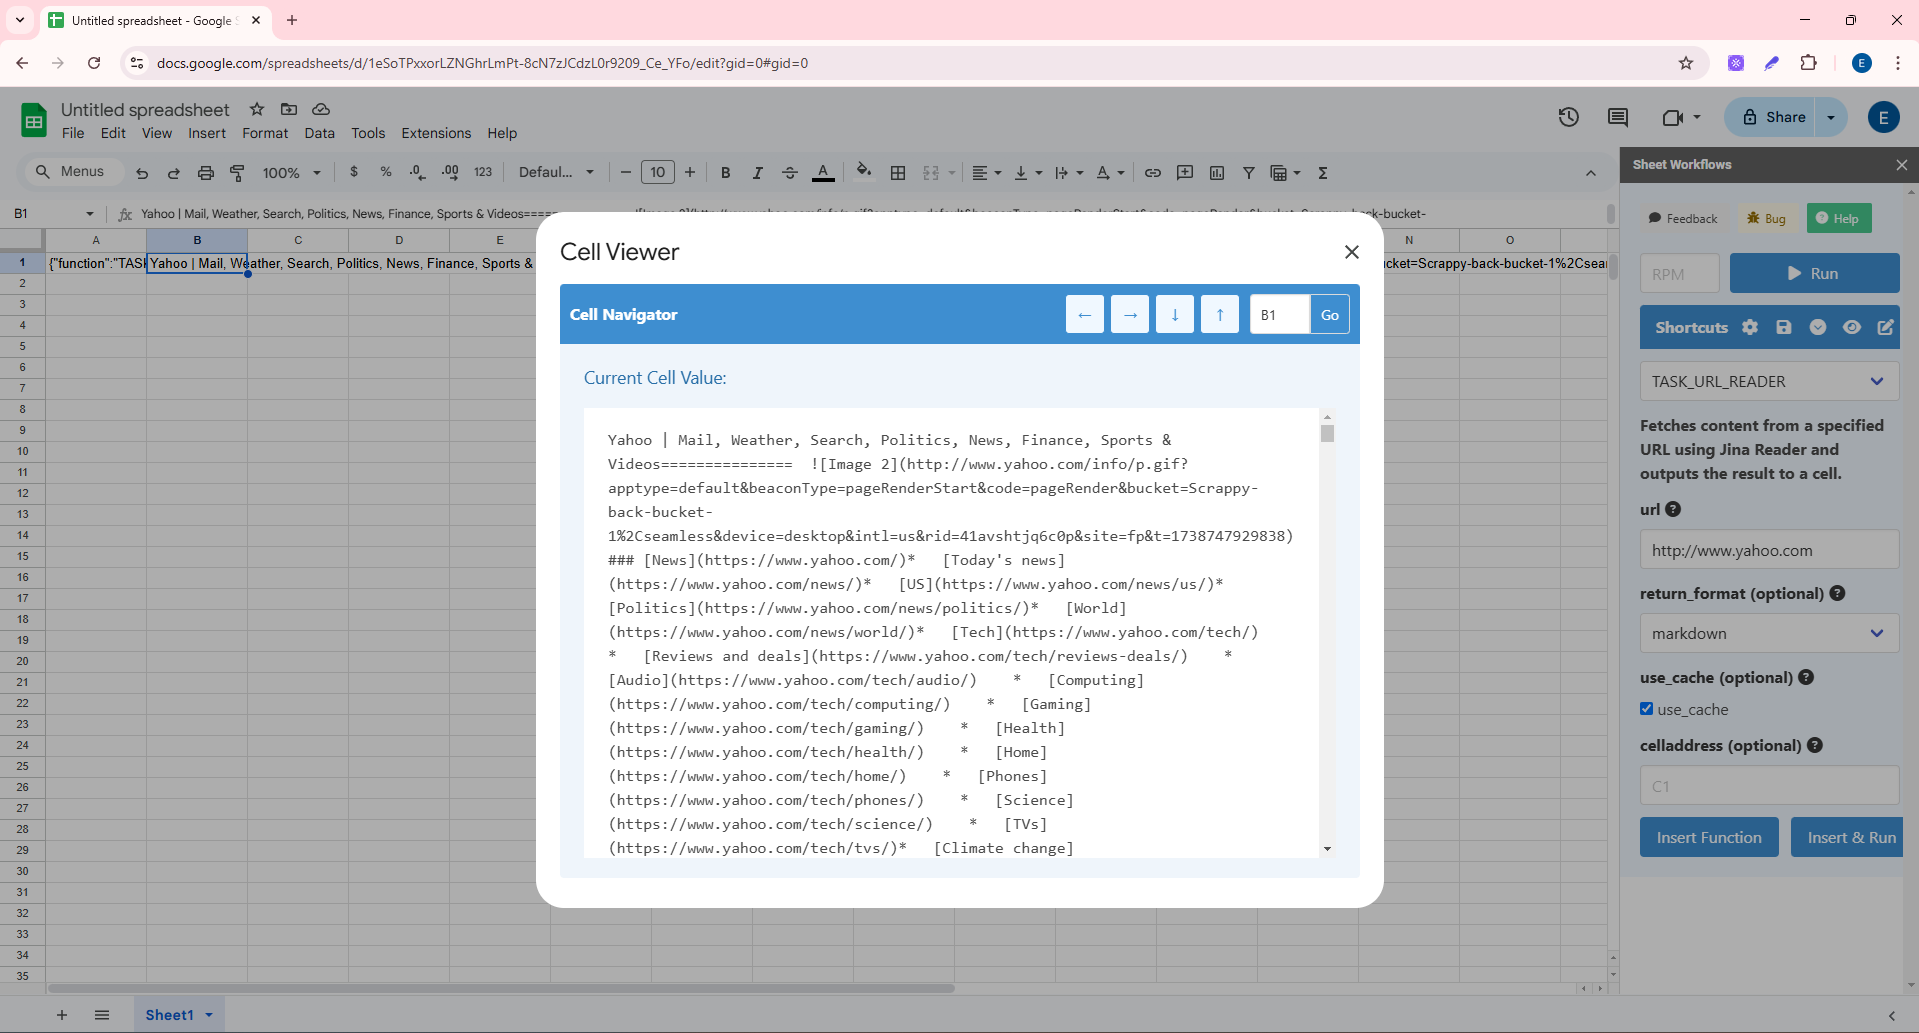Select the Sheet1 tab

(x=169, y=1015)
